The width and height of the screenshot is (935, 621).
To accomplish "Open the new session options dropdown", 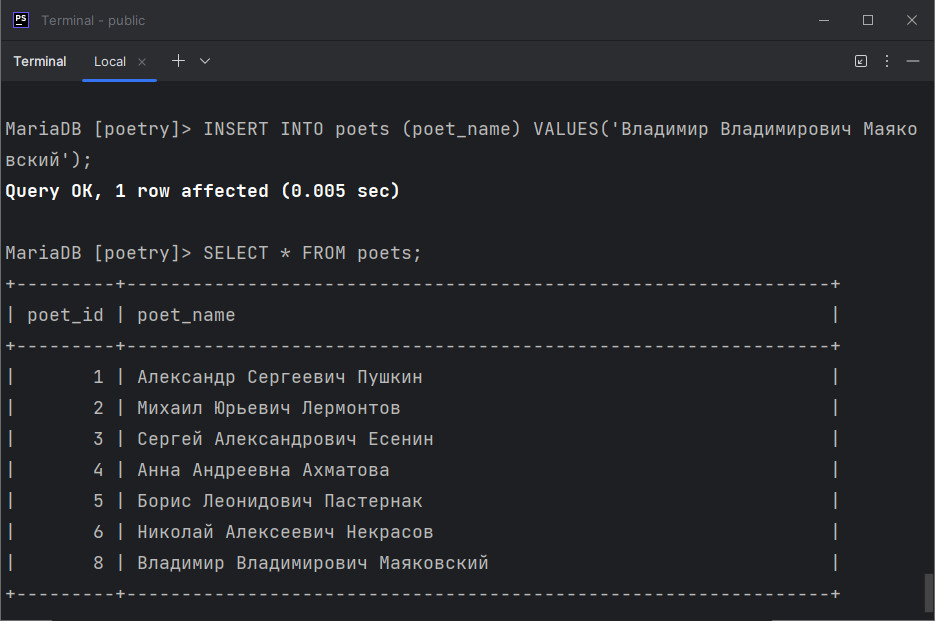I will [x=205, y=61].
